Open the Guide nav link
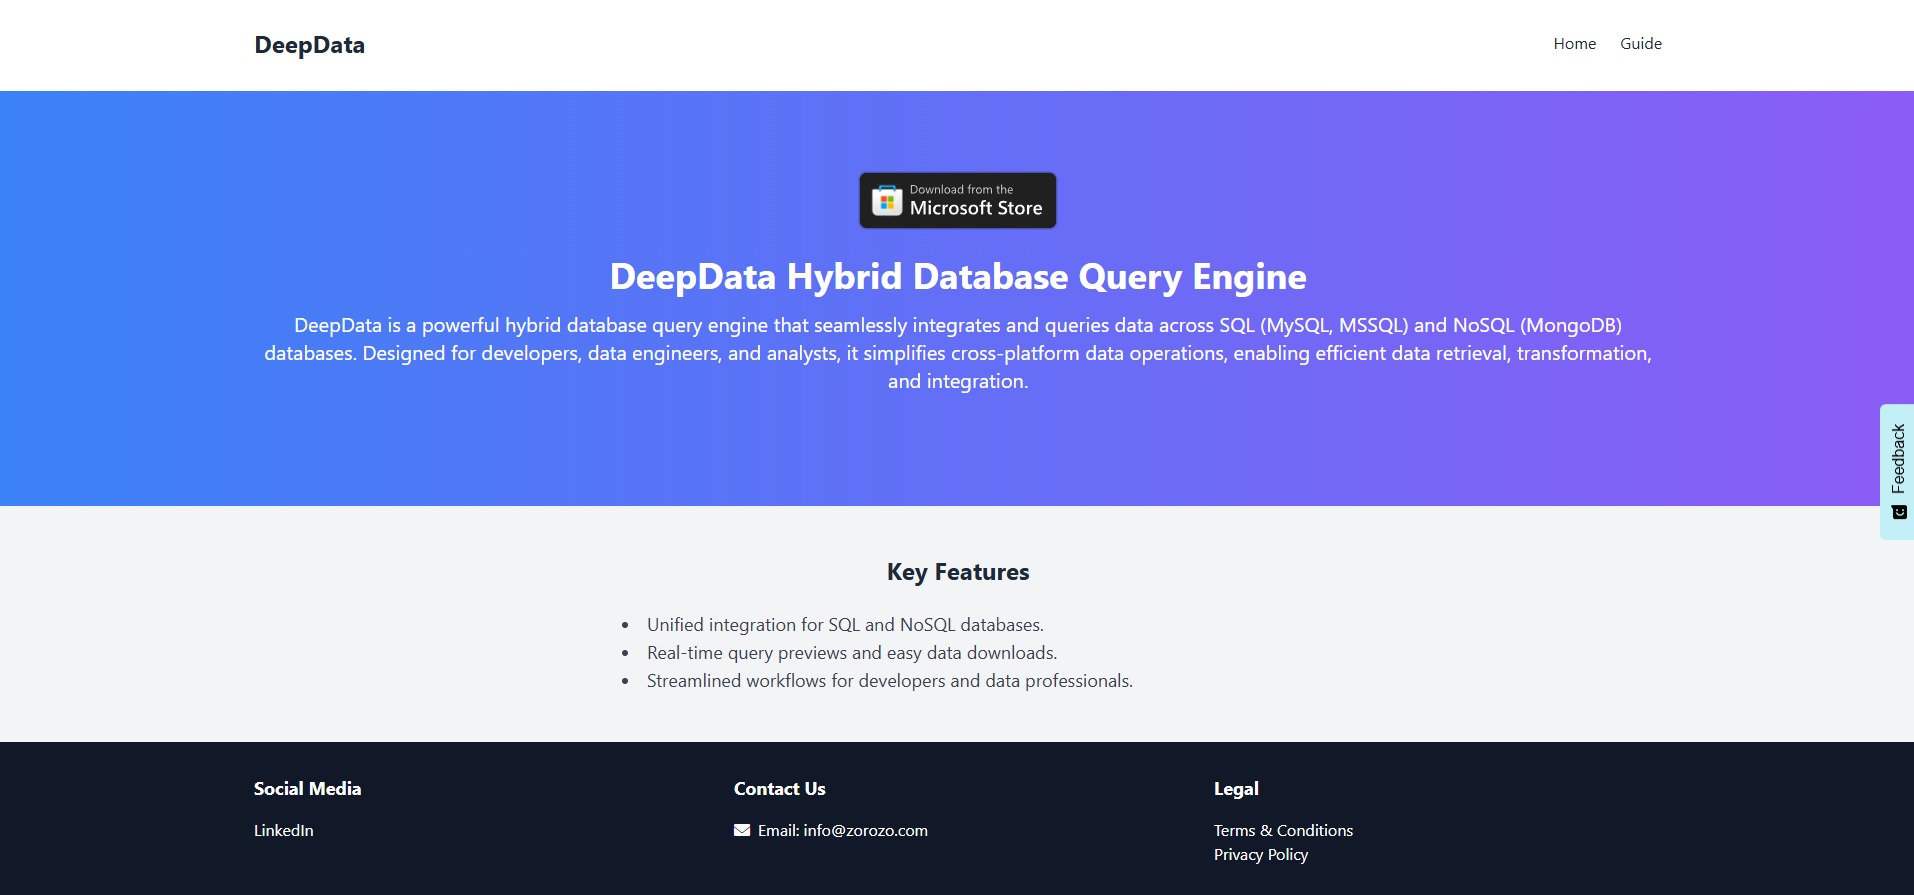Image resolution: width=1914 pixels, height=895 pixels. pyautogui.click(x=1641, y=44)
